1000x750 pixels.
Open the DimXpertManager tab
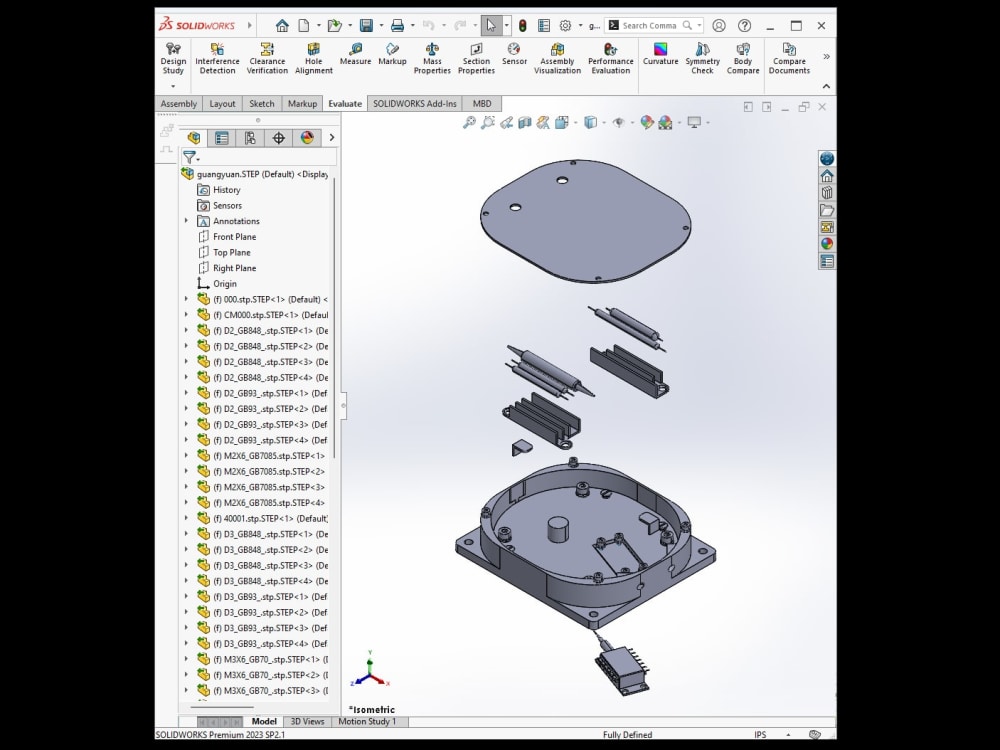pyautogui.click(x=279, y=138)
